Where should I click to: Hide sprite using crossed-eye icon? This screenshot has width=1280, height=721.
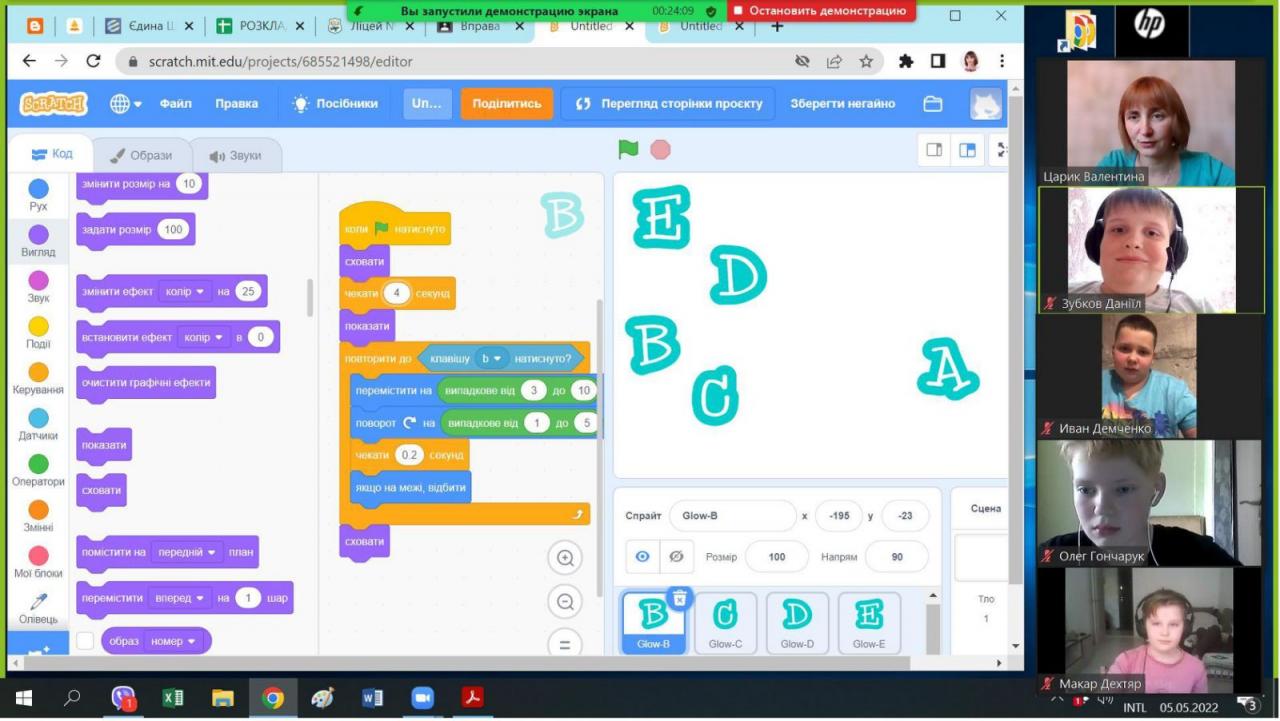click(676, 557)
